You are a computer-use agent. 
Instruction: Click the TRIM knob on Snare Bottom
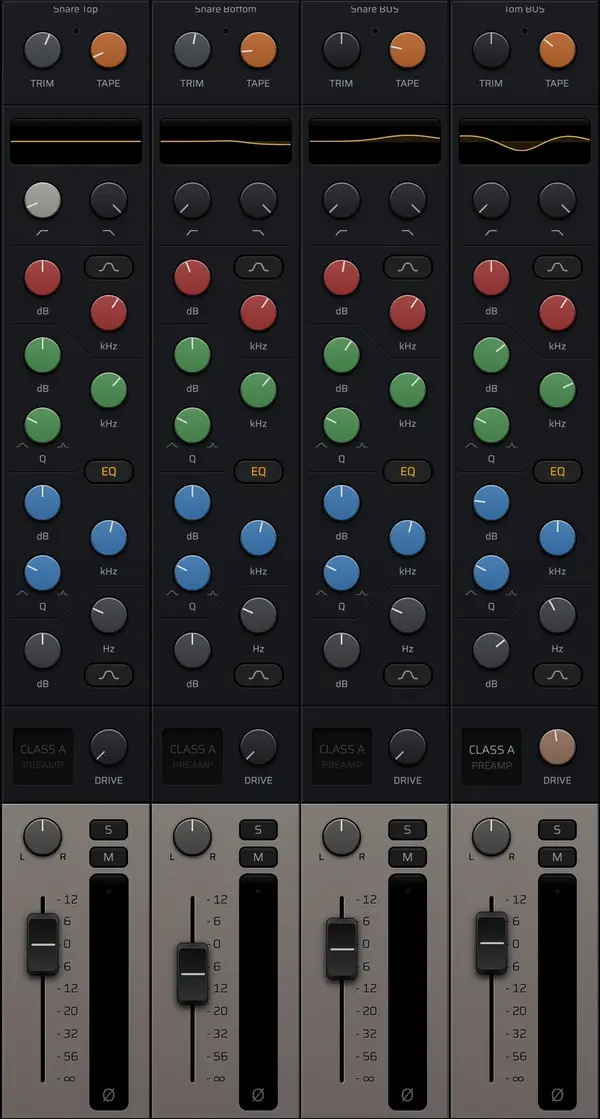tap(192, 50)
